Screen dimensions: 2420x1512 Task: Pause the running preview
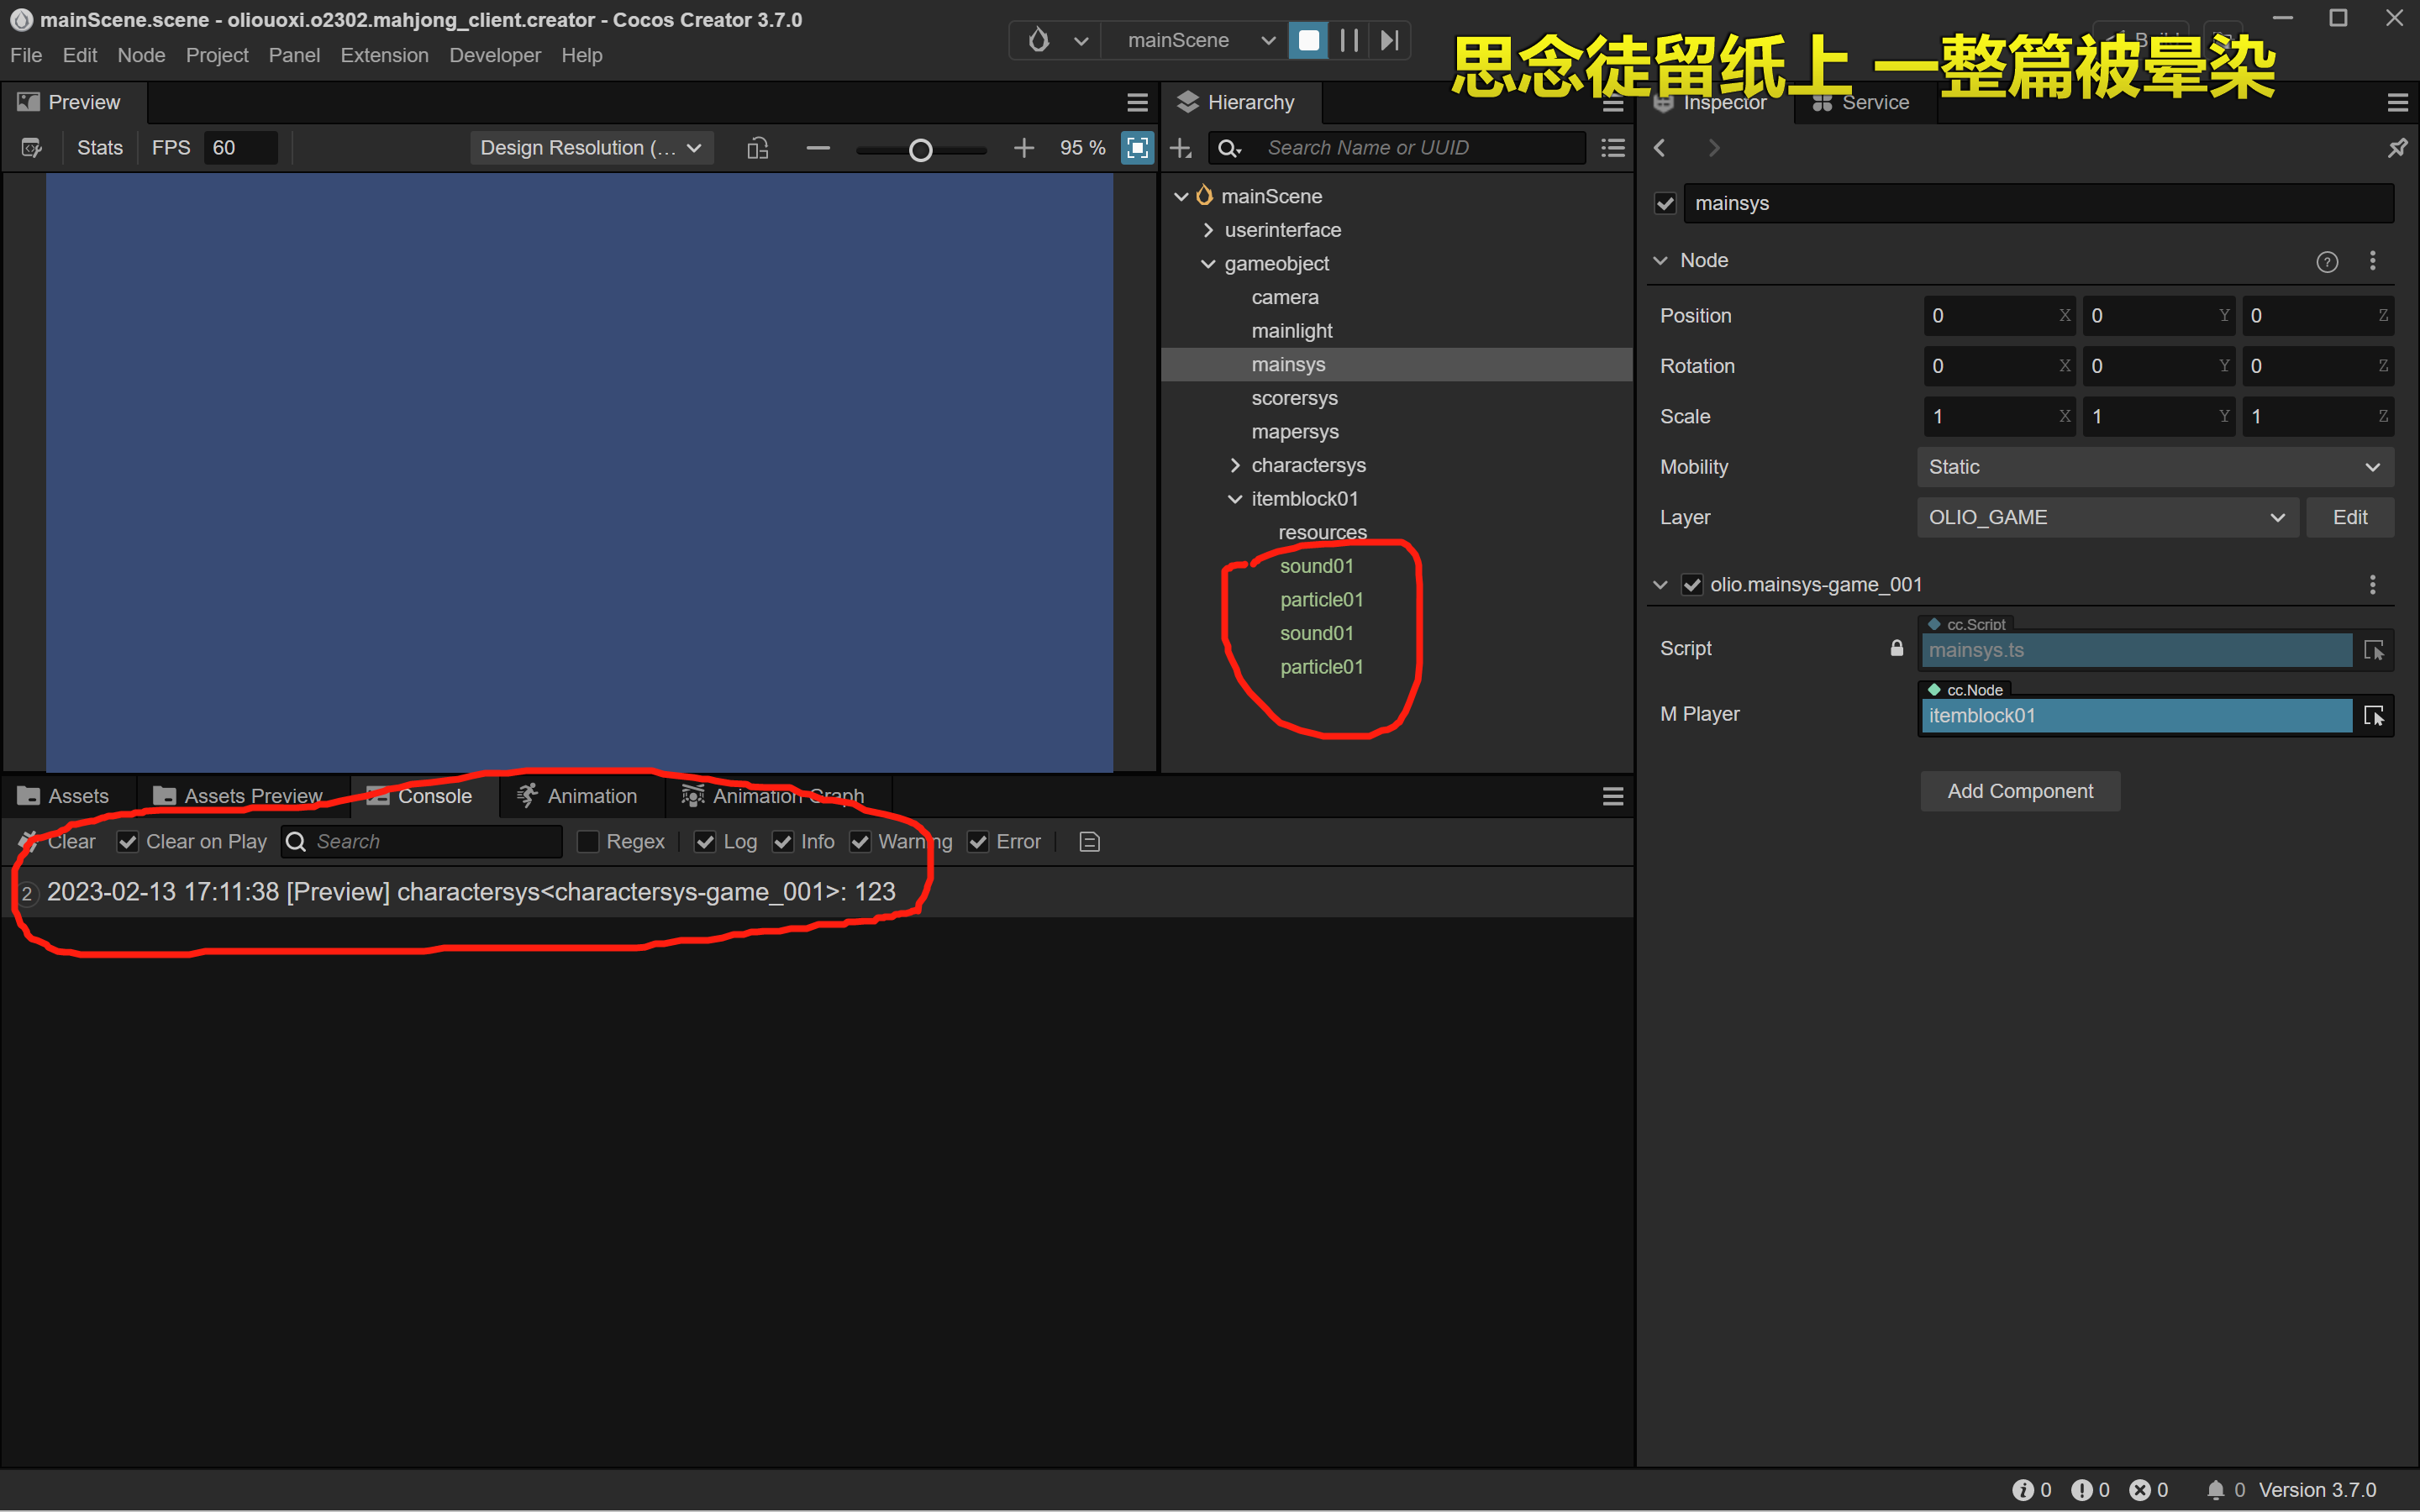[1348, 40]
